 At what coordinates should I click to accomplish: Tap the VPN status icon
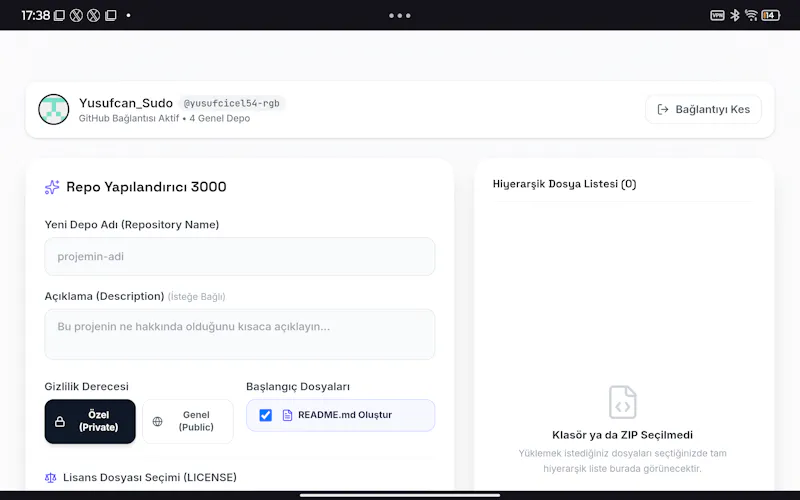717,15
